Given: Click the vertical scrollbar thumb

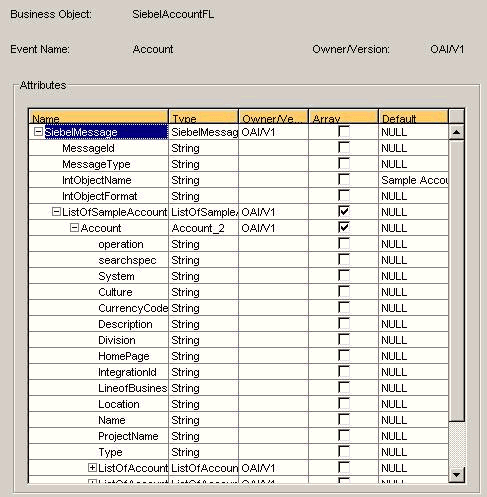Looking at the screenshot, I should (457, 280).
